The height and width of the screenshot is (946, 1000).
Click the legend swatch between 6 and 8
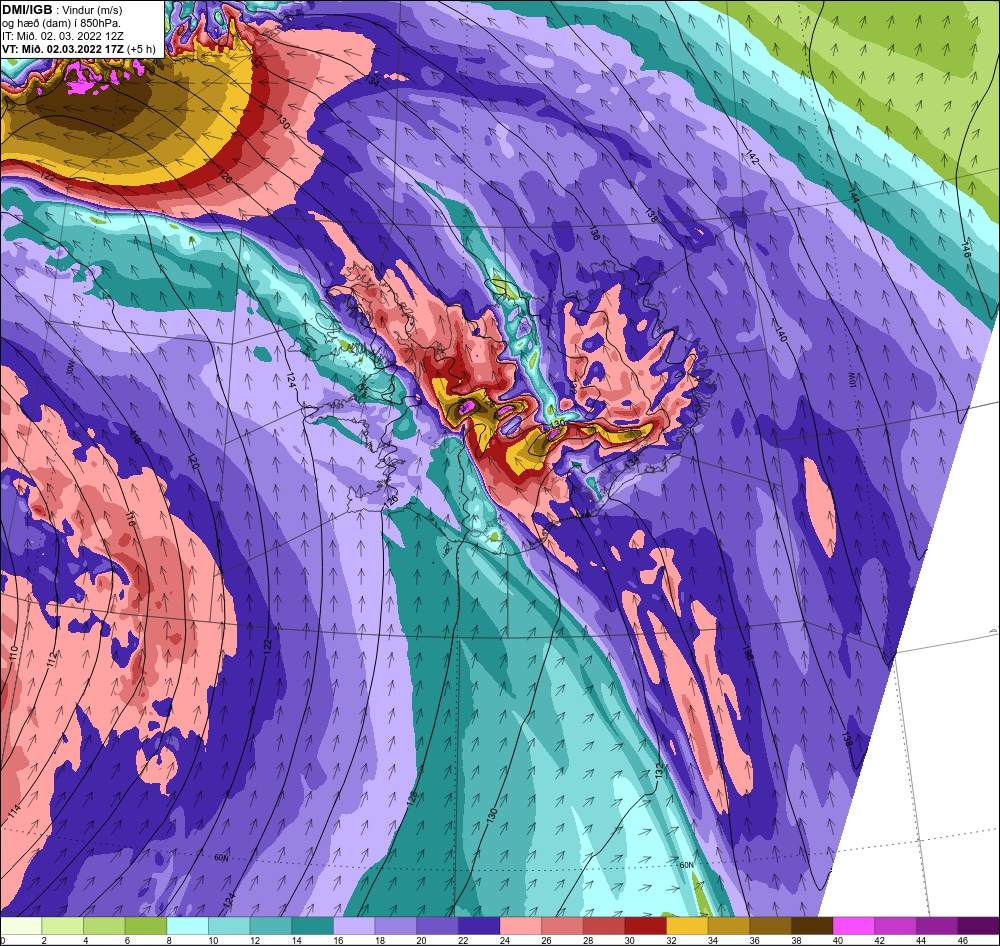(x=146, y=926)
